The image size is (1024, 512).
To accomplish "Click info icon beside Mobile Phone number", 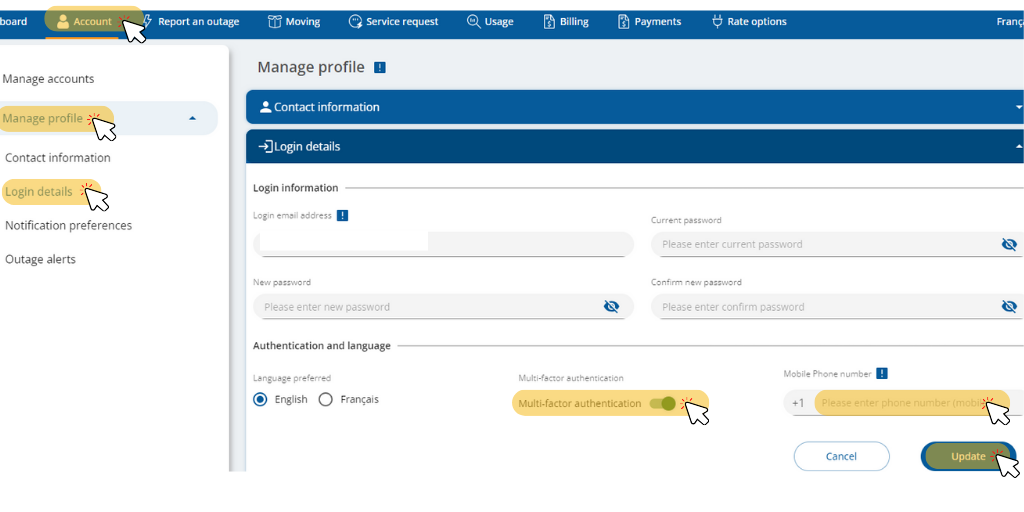I will (882, 374).
